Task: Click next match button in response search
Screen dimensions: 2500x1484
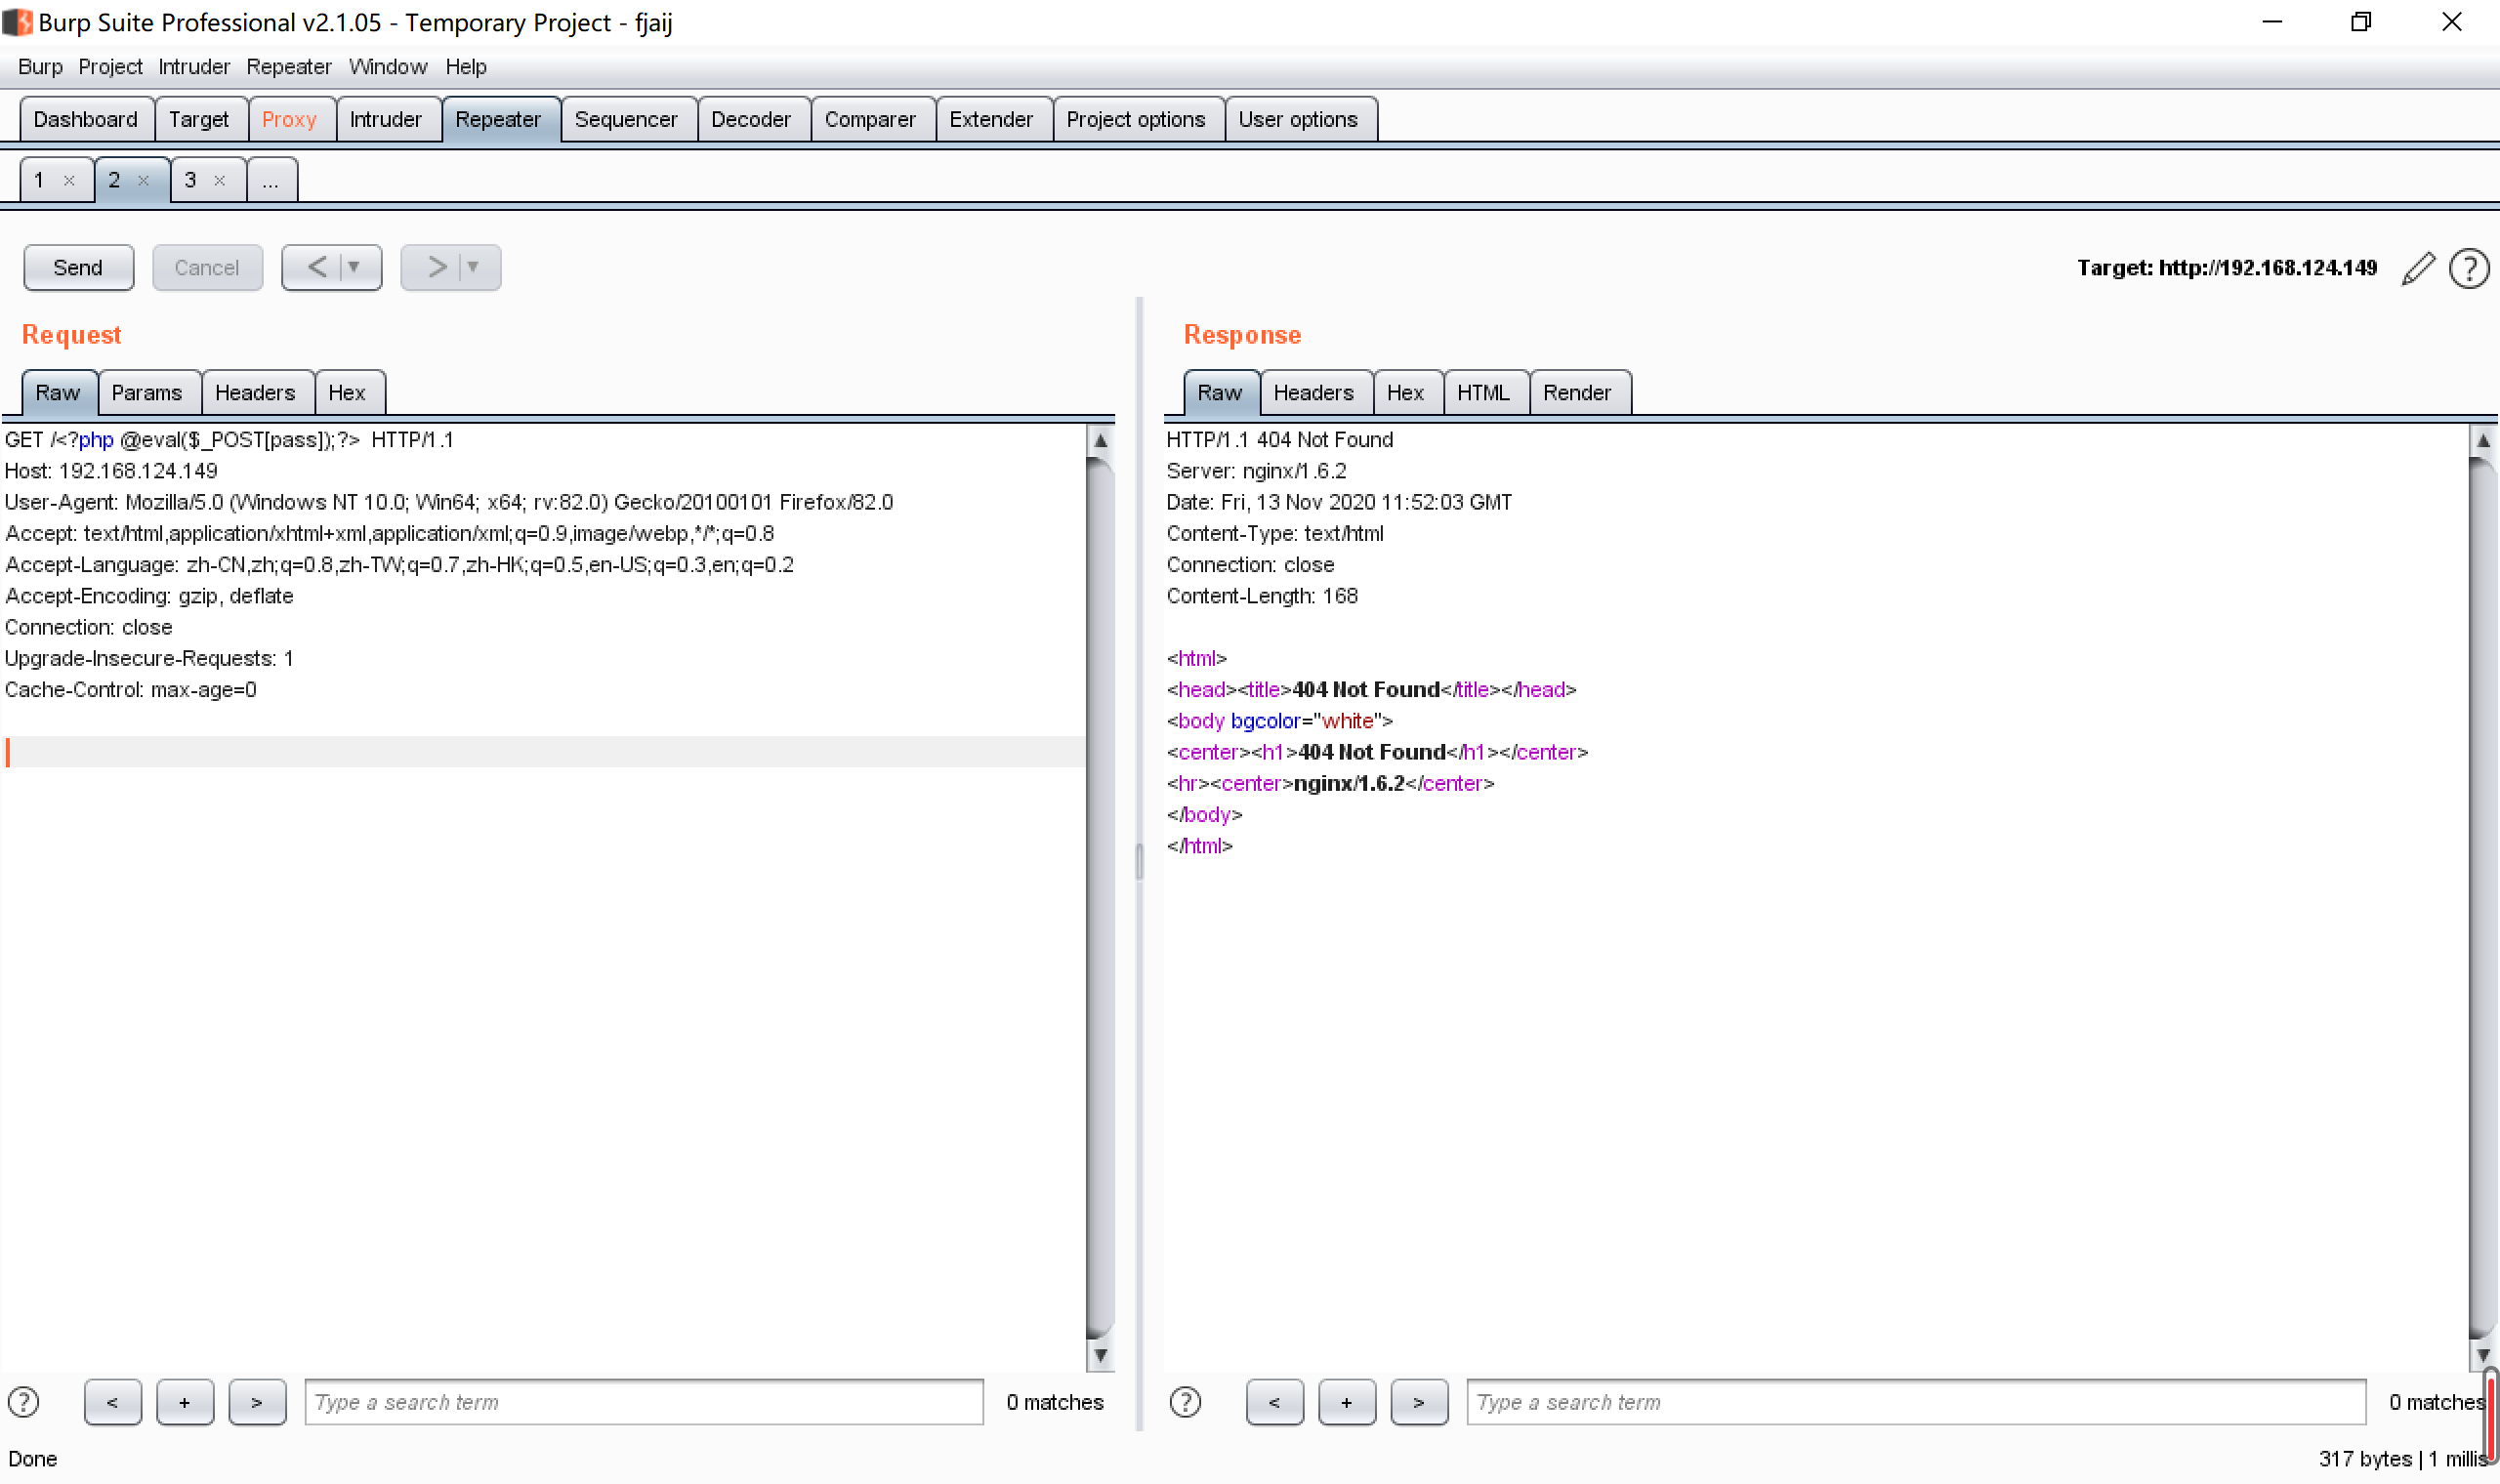Action: [x=1419, y=1402]
